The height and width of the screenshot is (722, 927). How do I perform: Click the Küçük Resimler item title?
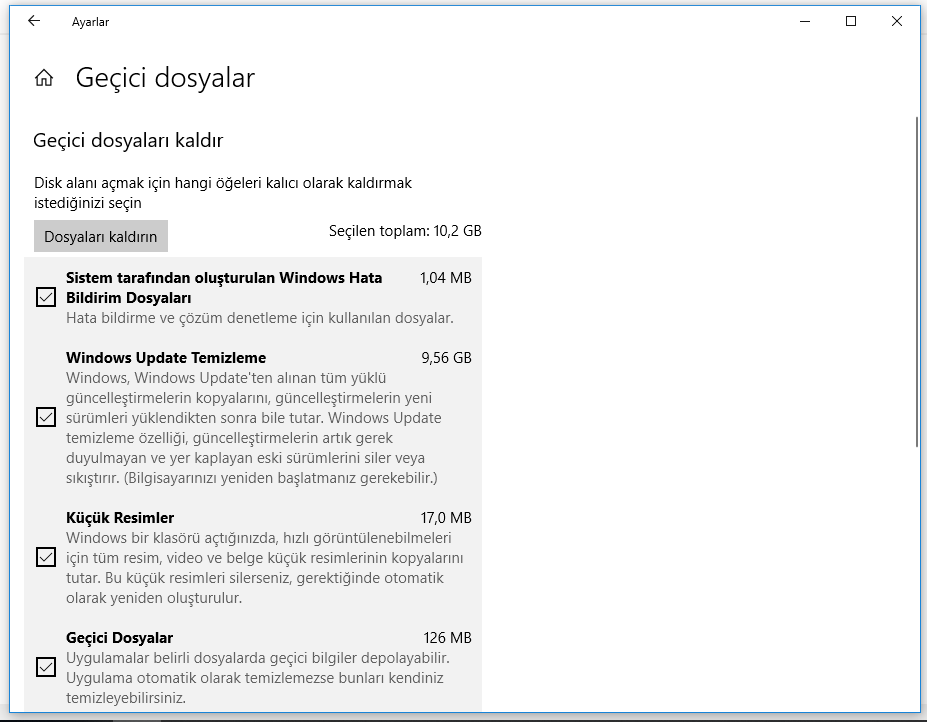[120, 518]
